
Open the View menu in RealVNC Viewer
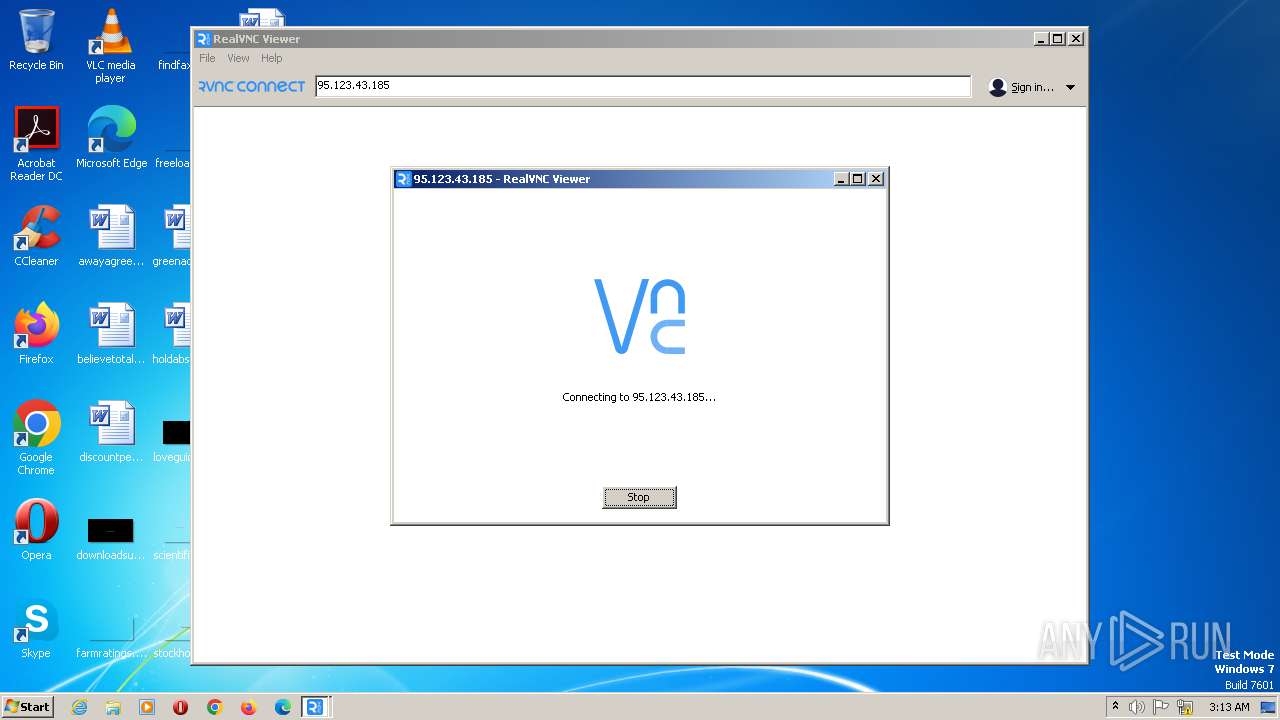click(x=238, y=58)
